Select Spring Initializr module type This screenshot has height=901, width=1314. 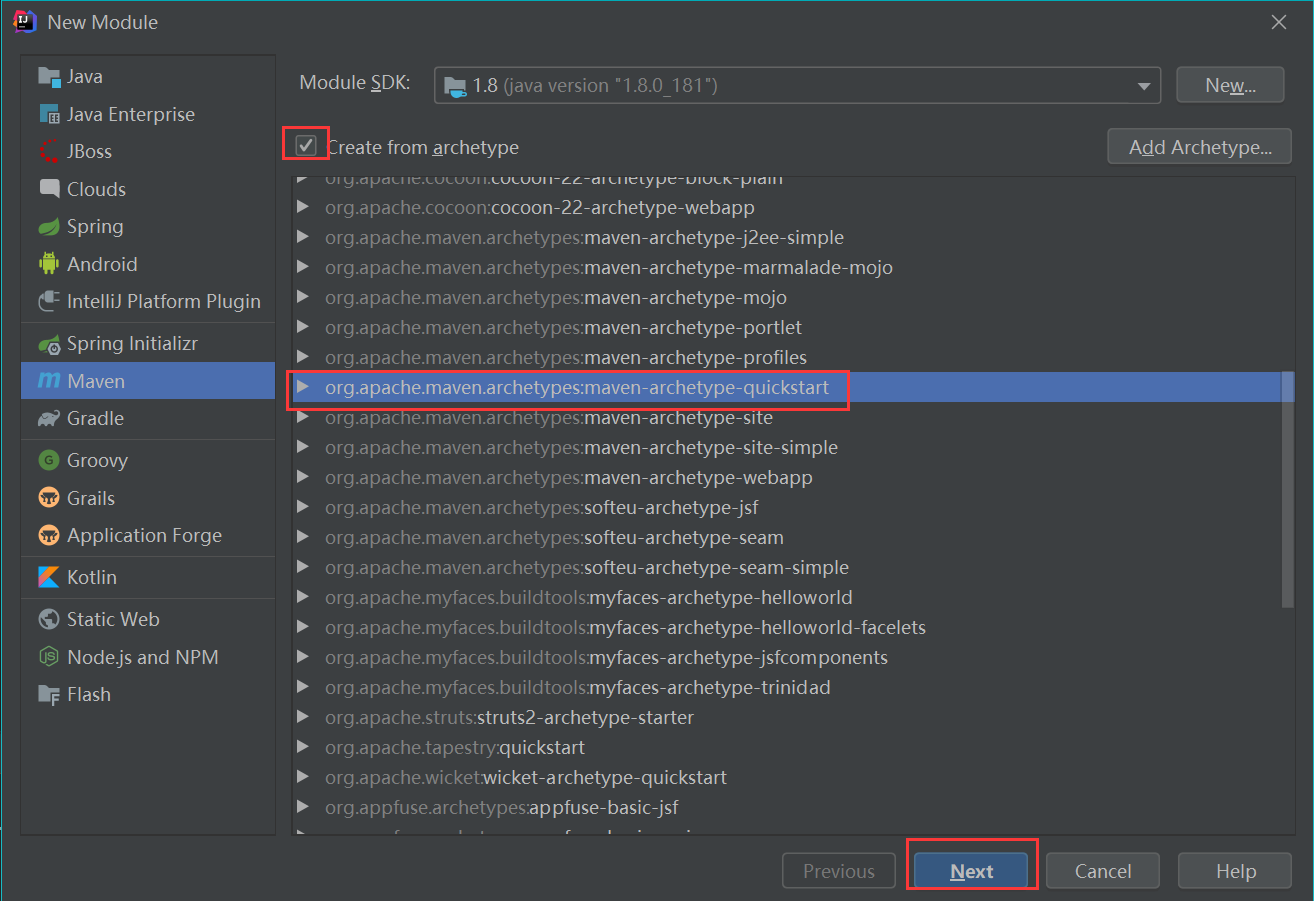pyautogui.click(x=148, y=344)
